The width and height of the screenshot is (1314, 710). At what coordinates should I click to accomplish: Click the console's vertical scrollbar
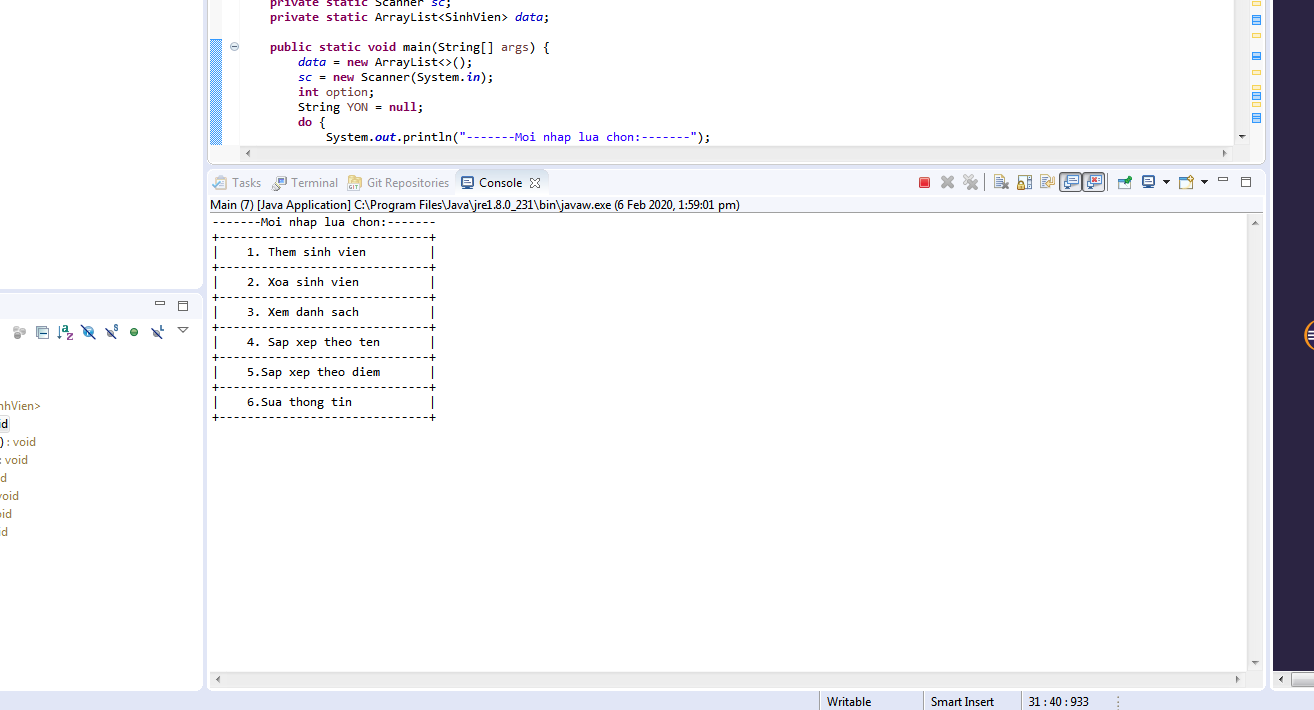(x=1255, y=440)
